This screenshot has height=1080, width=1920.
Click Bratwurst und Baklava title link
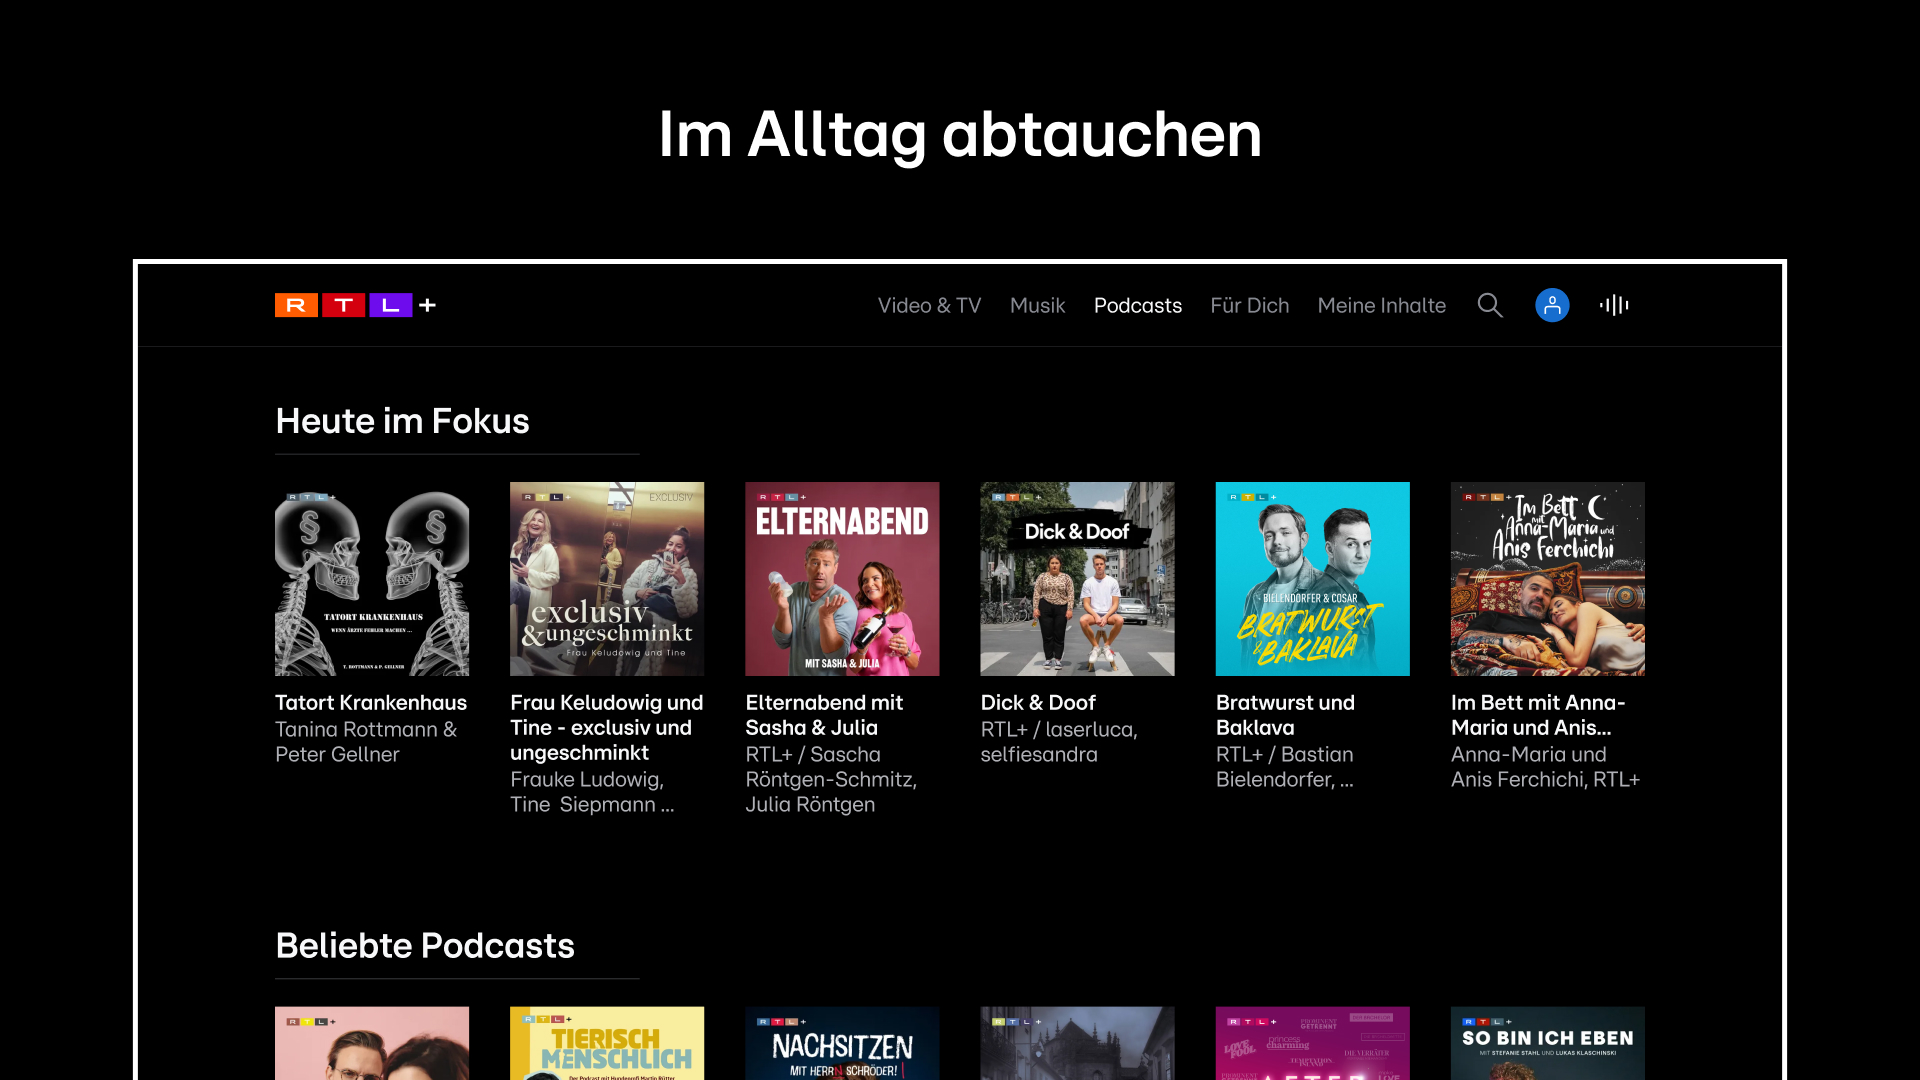[1285, 715]
